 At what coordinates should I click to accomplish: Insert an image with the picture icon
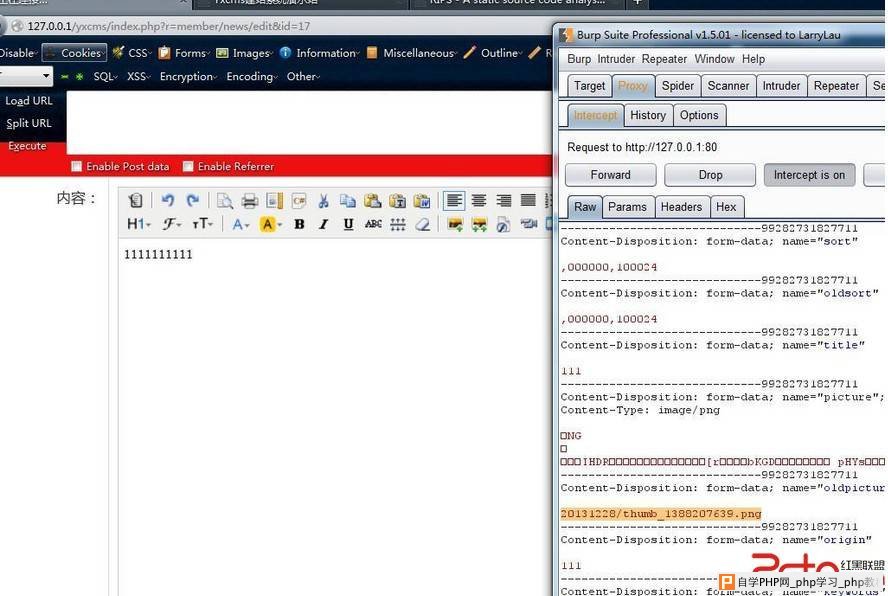coord(455,224)
